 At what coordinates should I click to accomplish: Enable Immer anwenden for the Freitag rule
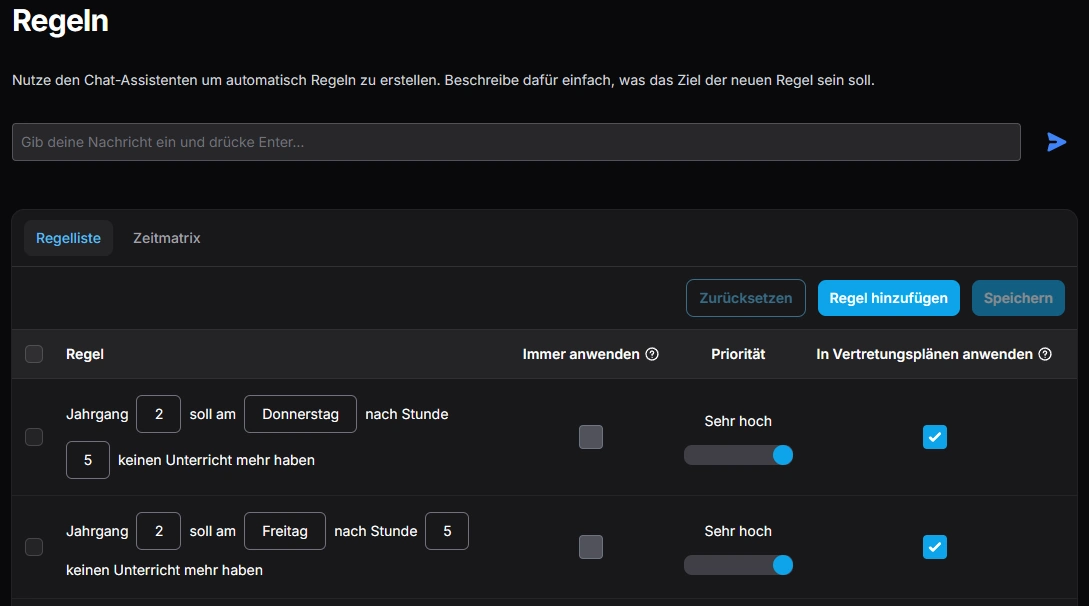(591, 547)
